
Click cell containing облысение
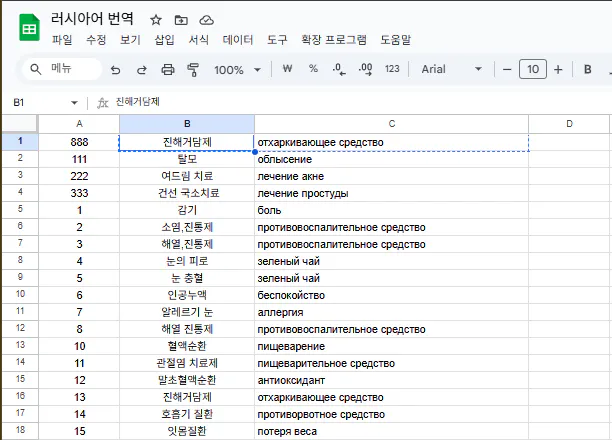391,159
